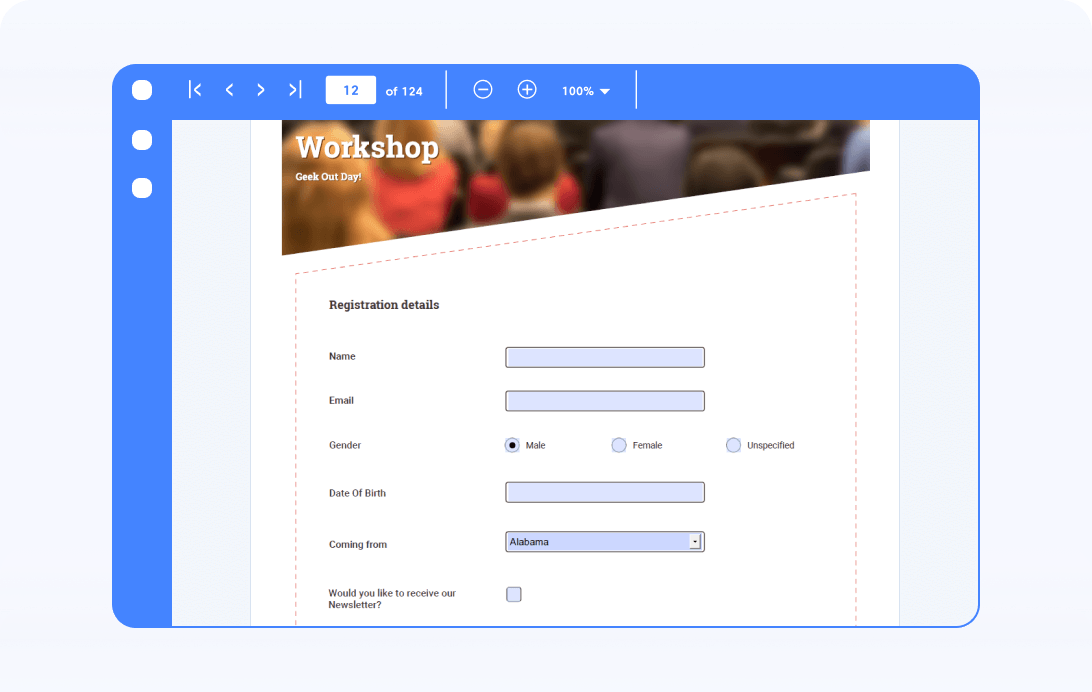Screen dimensions: 1092x692
Task: Jump to the first page using the toolbar icon
Action: click(195, 89)
